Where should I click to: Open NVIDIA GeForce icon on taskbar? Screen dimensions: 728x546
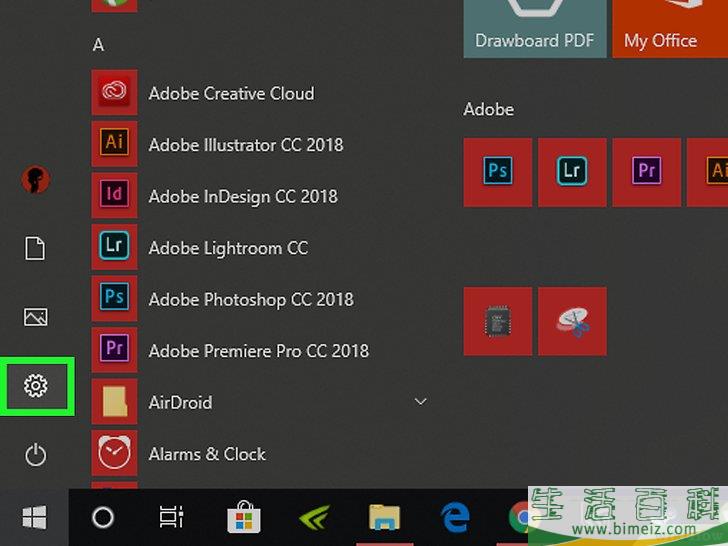point(314,517)
